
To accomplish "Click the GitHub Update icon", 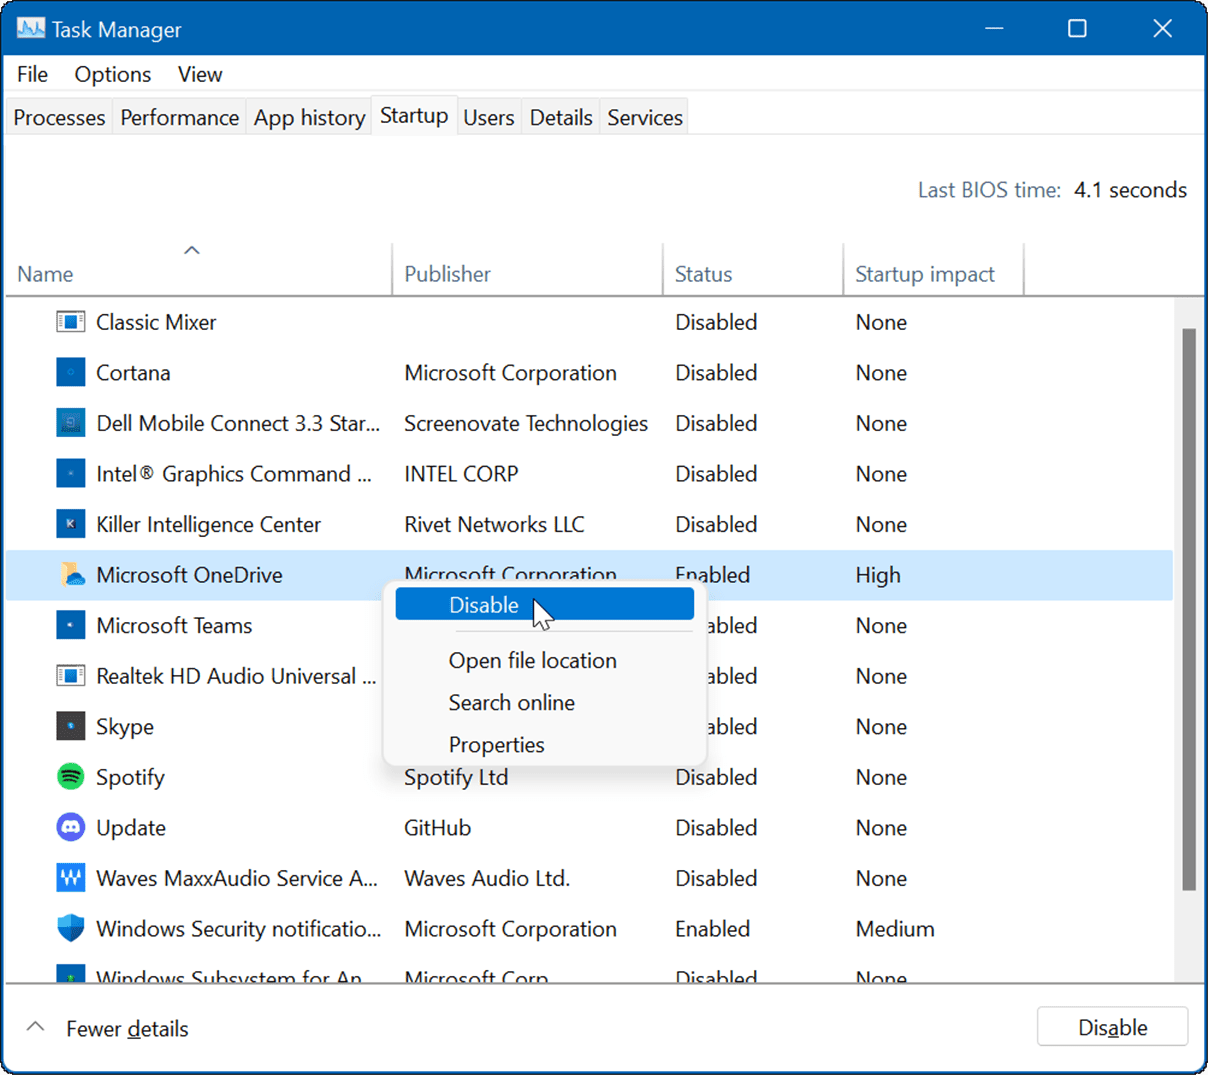I will coord(71,827).
